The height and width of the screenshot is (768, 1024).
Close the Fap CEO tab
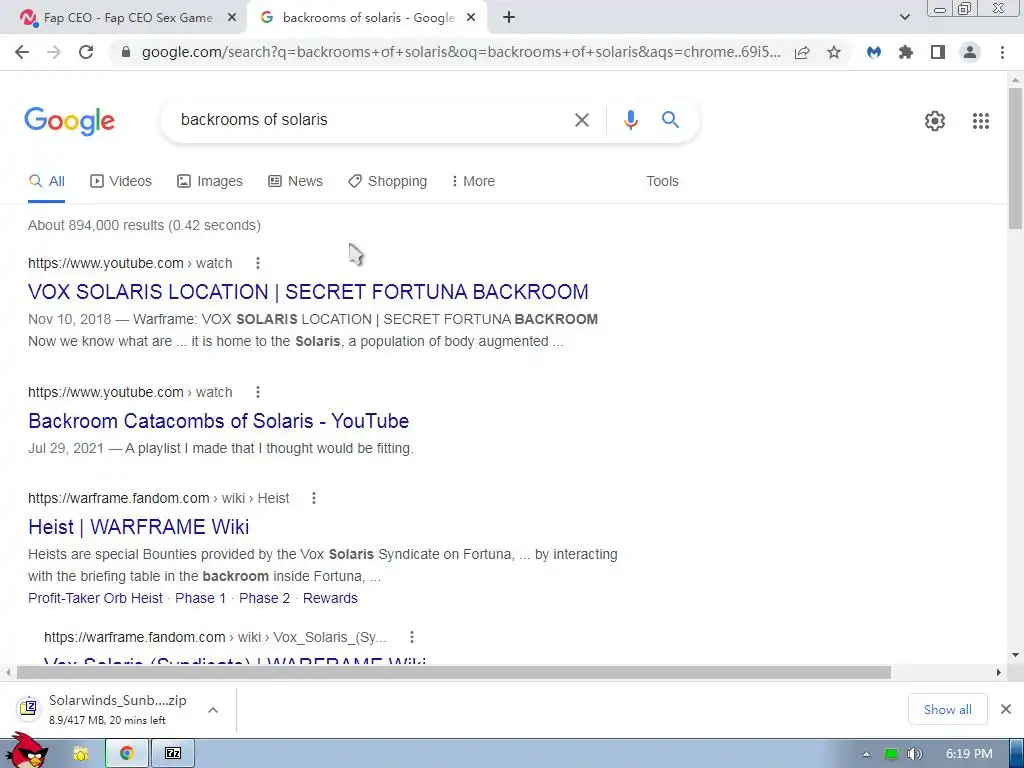tap(232, 18)
